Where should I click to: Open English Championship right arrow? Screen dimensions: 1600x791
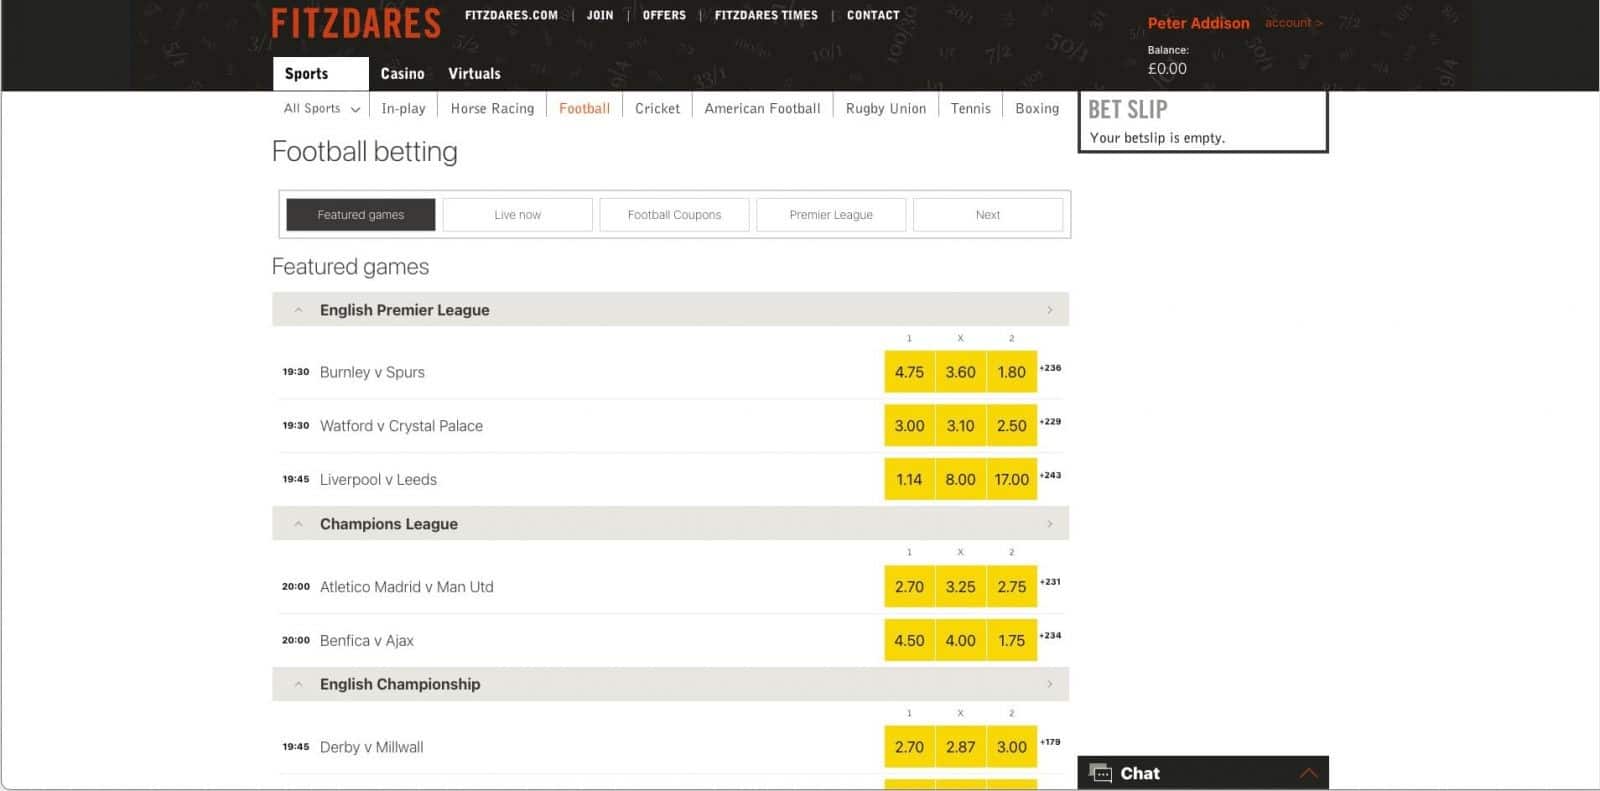(1049, 684)
